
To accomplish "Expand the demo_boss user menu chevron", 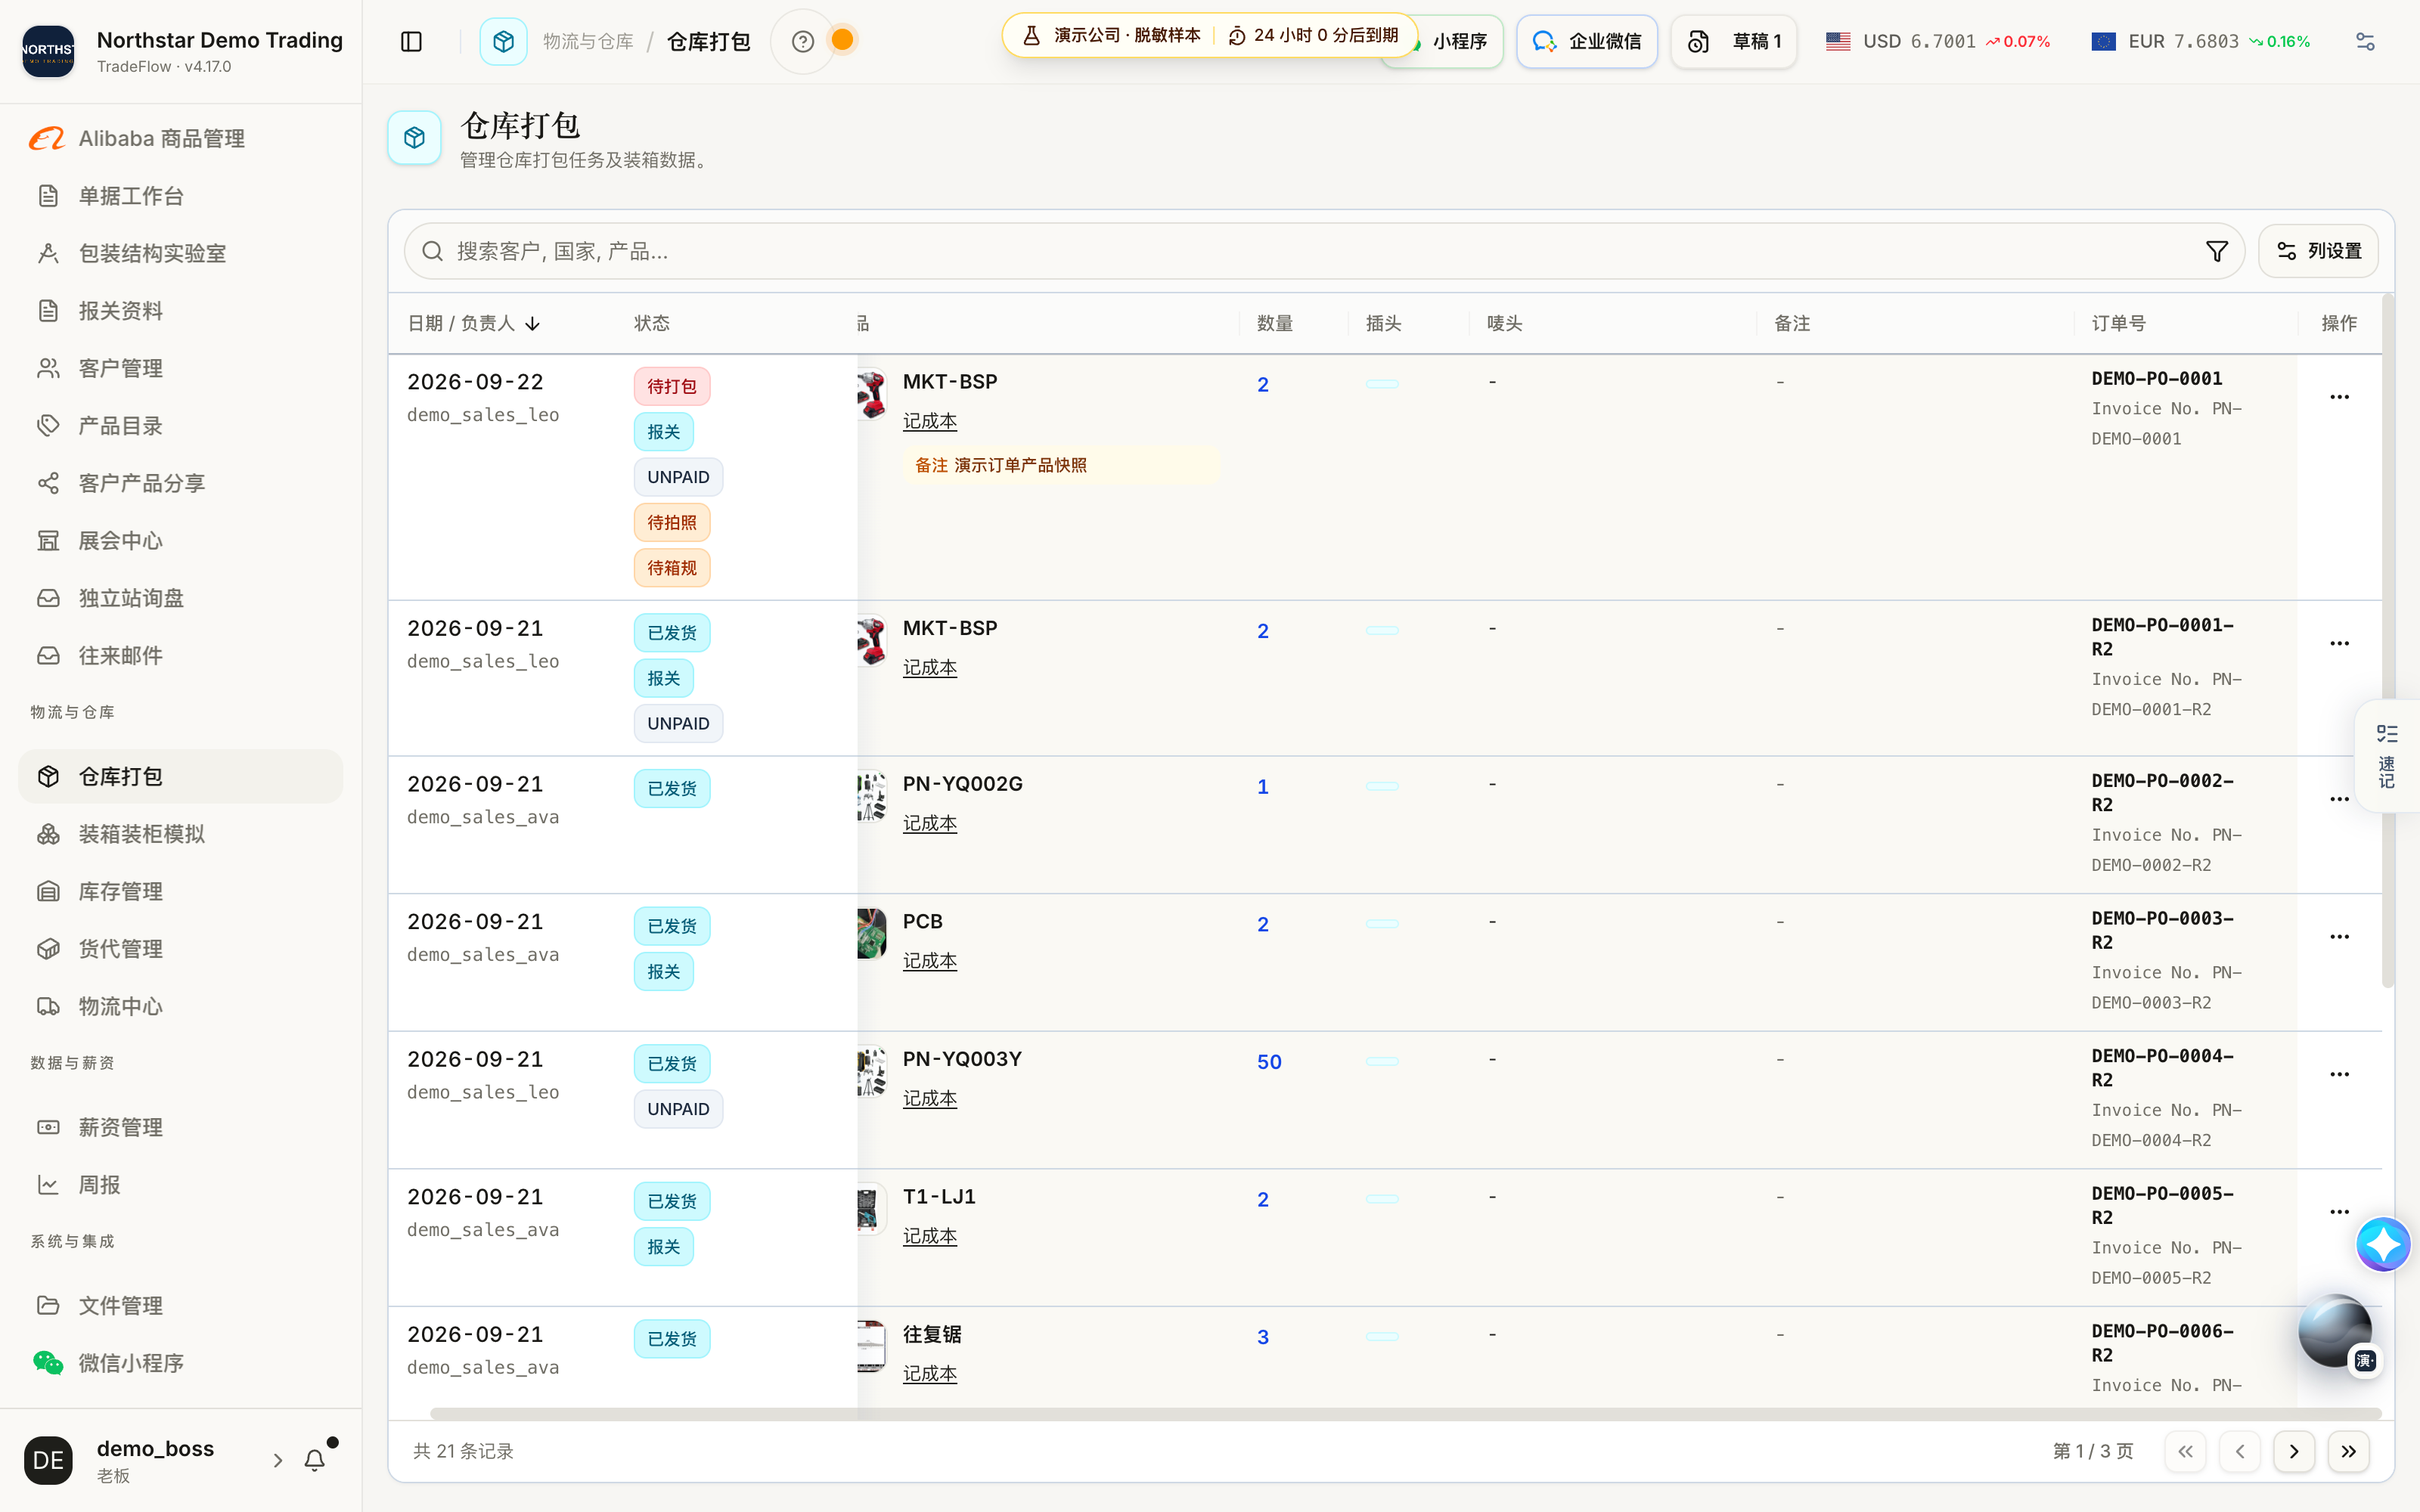I will [x=278, y=1460].
